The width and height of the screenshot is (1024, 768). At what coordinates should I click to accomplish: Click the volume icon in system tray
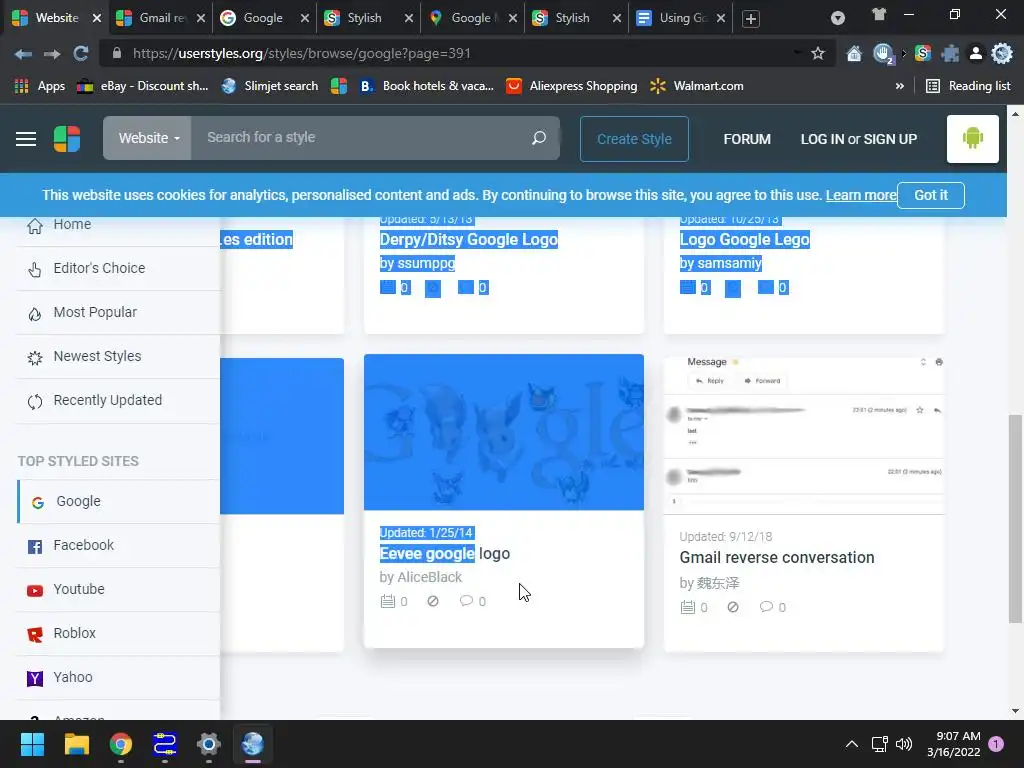(x=904, y=744)
